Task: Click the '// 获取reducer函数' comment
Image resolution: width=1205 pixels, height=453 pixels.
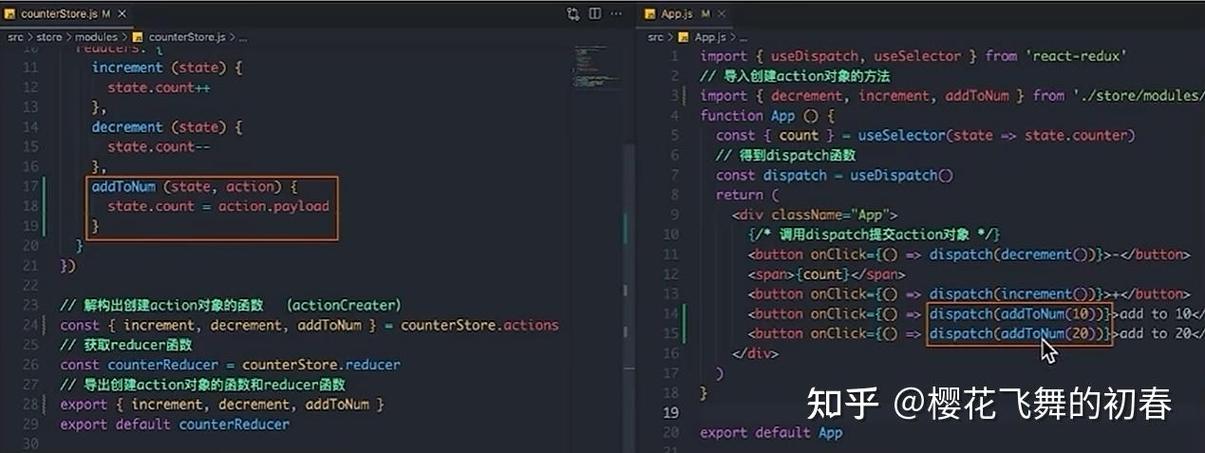Action: click(x=128, y=345)
